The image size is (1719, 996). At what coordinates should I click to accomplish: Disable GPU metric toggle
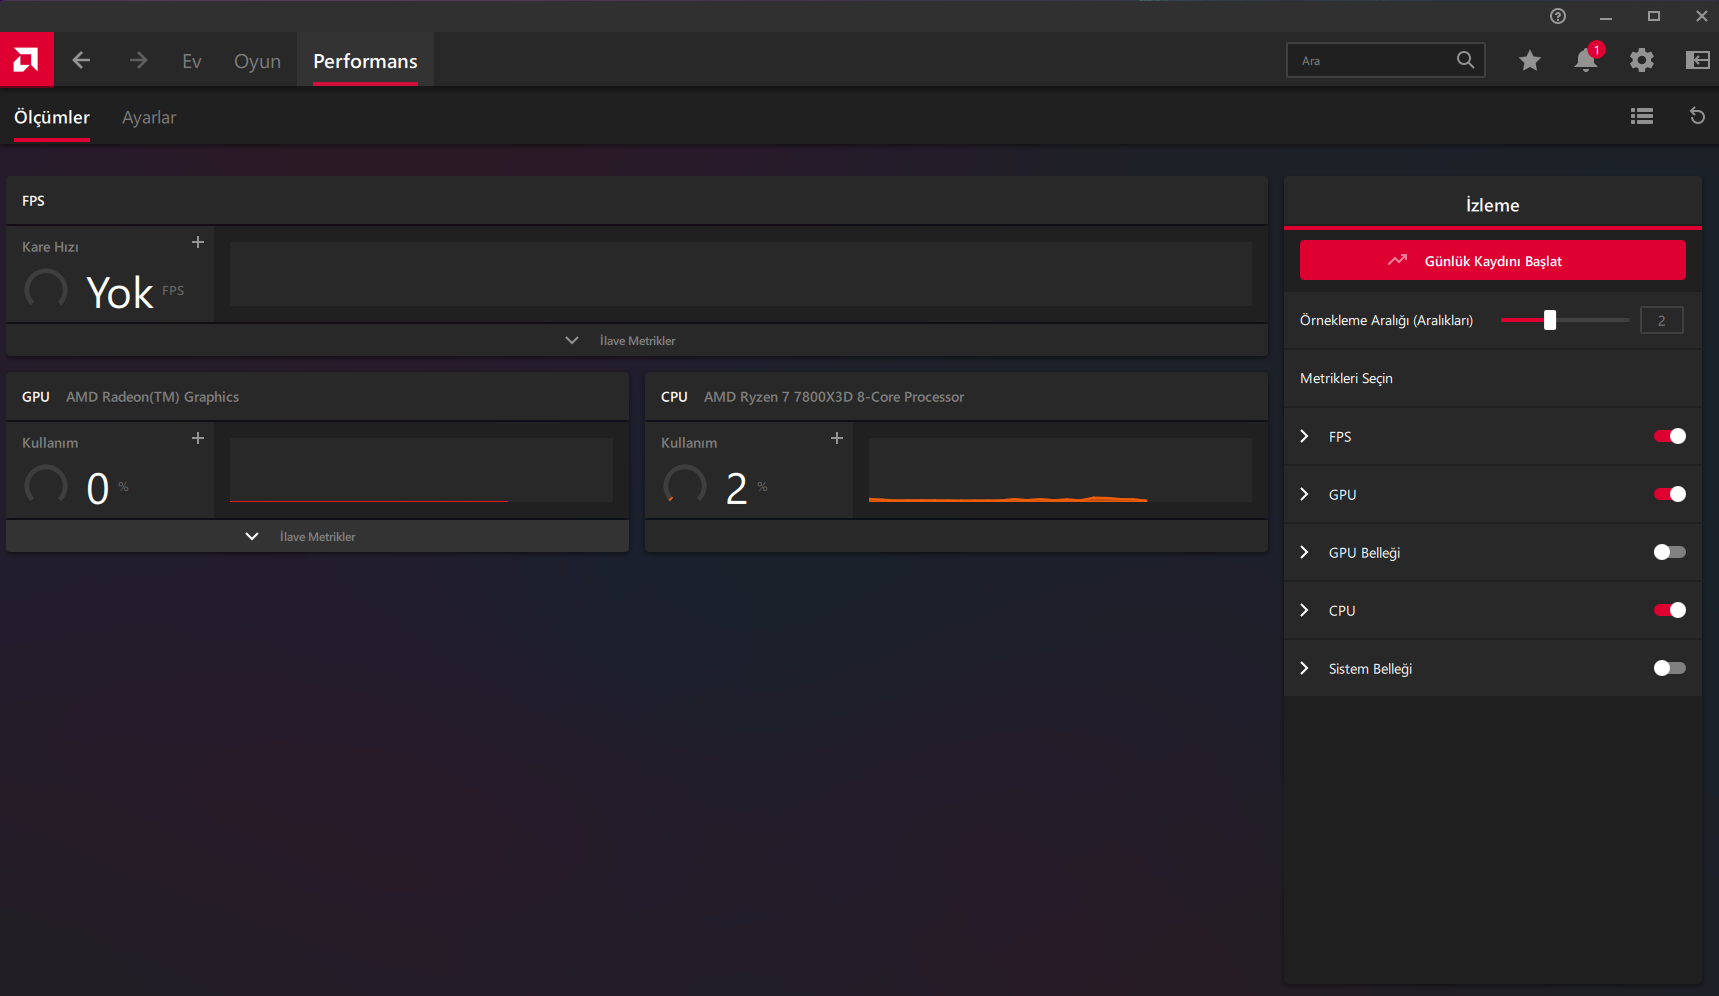(1669, 494)
